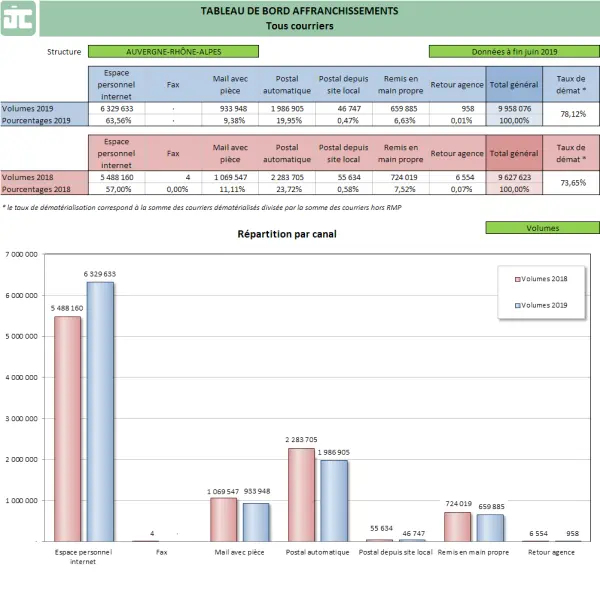Click the 2019 Postal automatique bar

(x=334, y=501)
